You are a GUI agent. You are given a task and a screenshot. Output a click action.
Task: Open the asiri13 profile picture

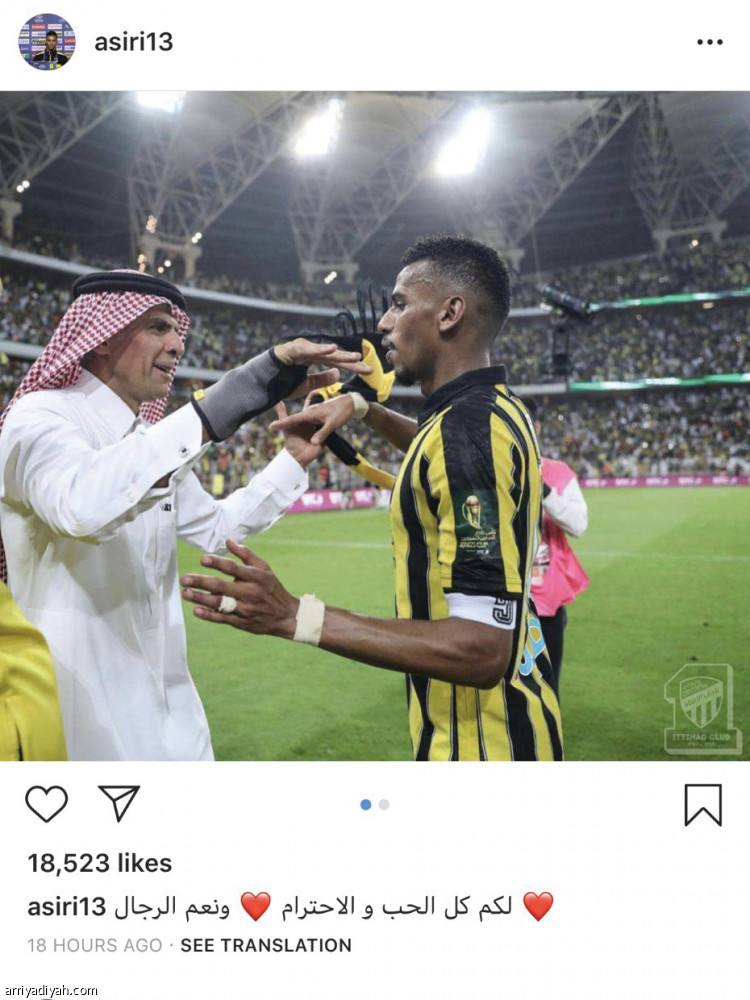click(47, 41)
